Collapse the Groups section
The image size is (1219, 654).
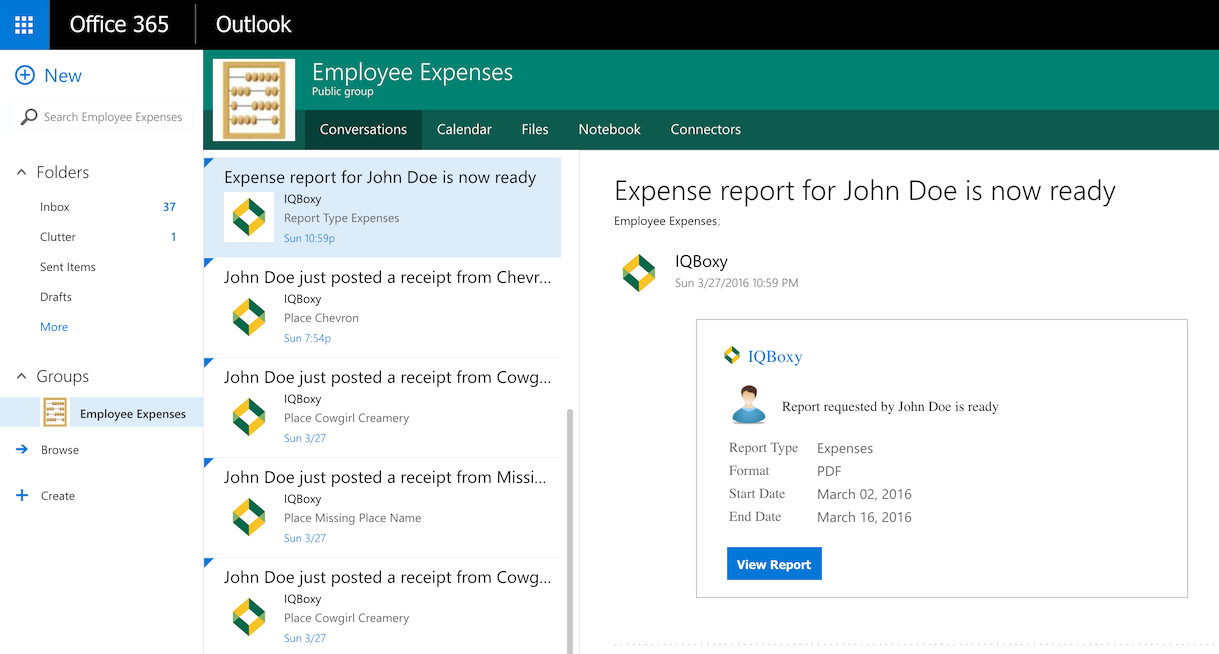tap(22, 377)
